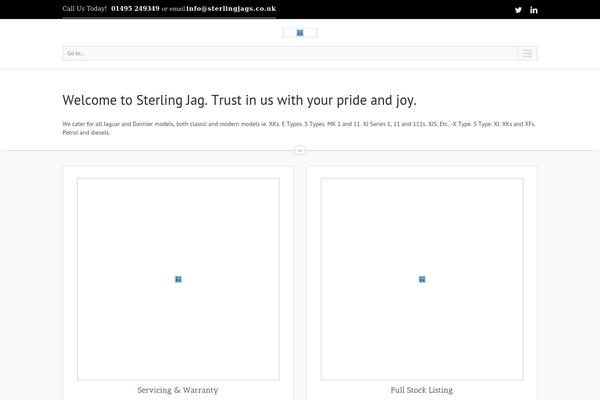The image size is (600, 400).
Task: Follow the Full Stock Listing heading link
Action: [x=422, y=390]
